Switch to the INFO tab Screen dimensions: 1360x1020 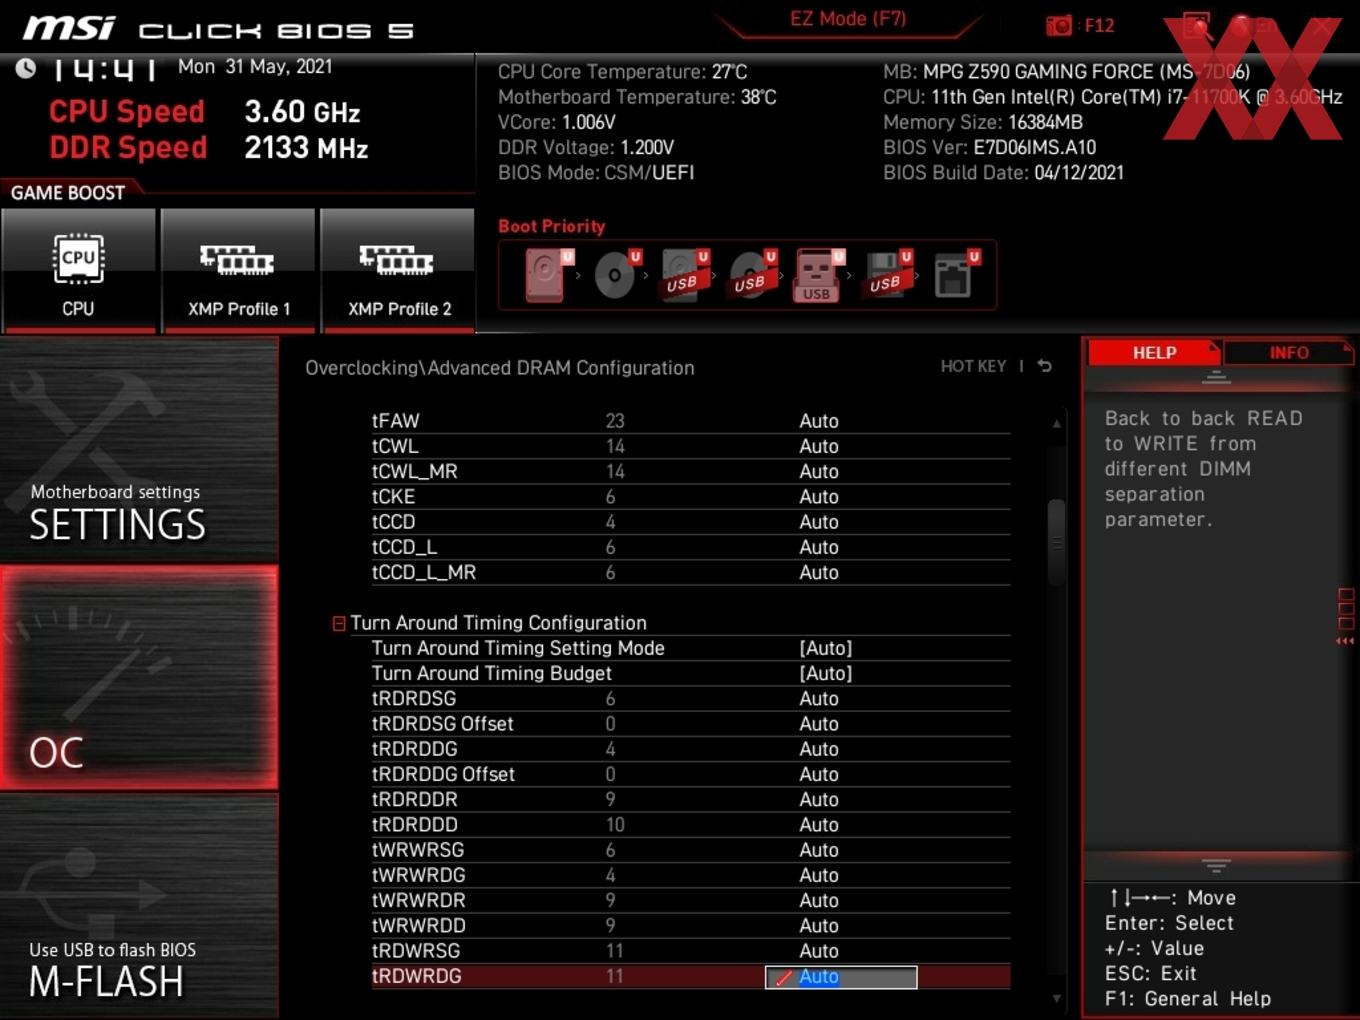[x=1288, y=353]
